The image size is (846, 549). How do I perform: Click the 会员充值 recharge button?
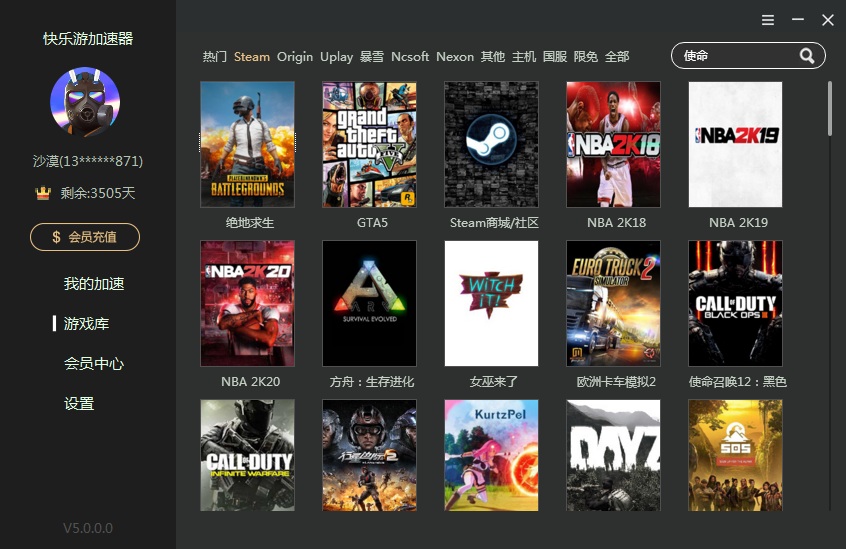pyautogui.click(x=85, y=237)
